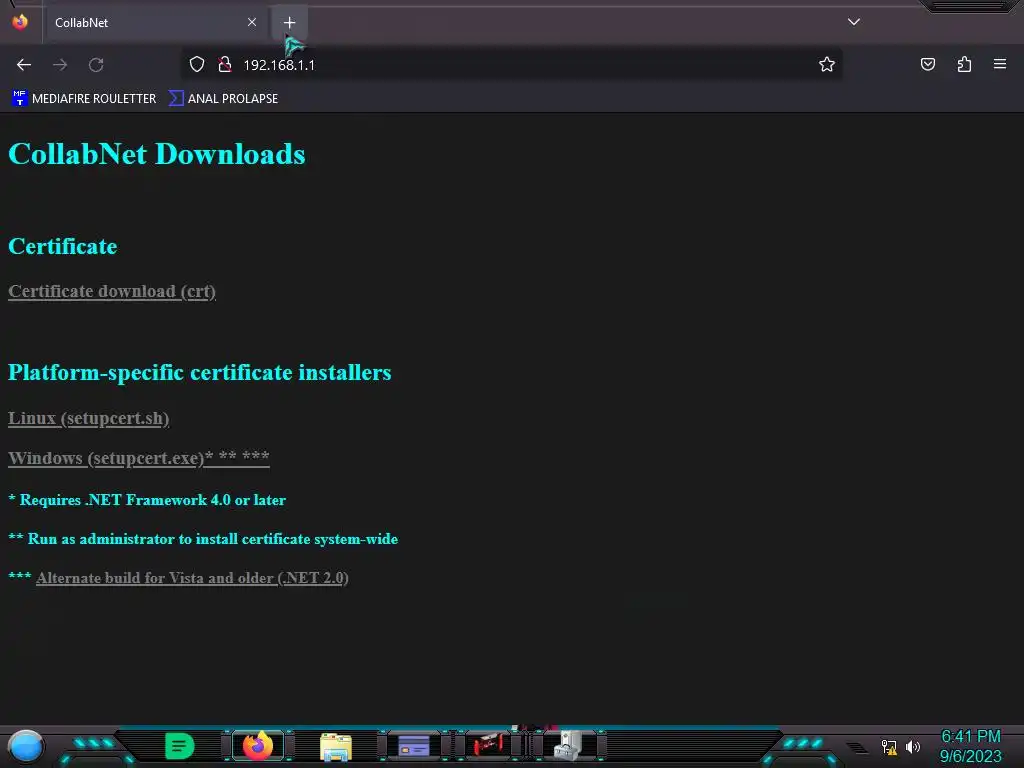Click the Requires .NET Framework 4.0 note

click(x=147, y=500)
